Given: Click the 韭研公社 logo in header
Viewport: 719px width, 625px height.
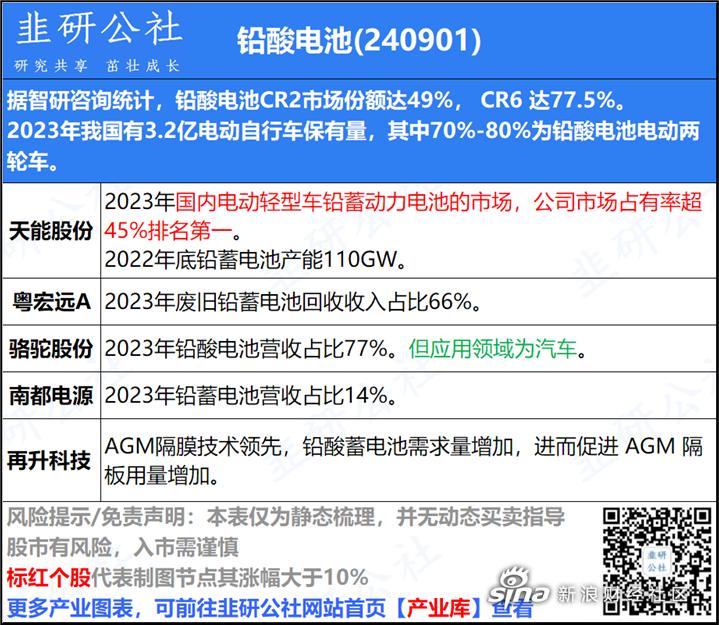Looking at the screenshot, I should (x=99, y=28).
